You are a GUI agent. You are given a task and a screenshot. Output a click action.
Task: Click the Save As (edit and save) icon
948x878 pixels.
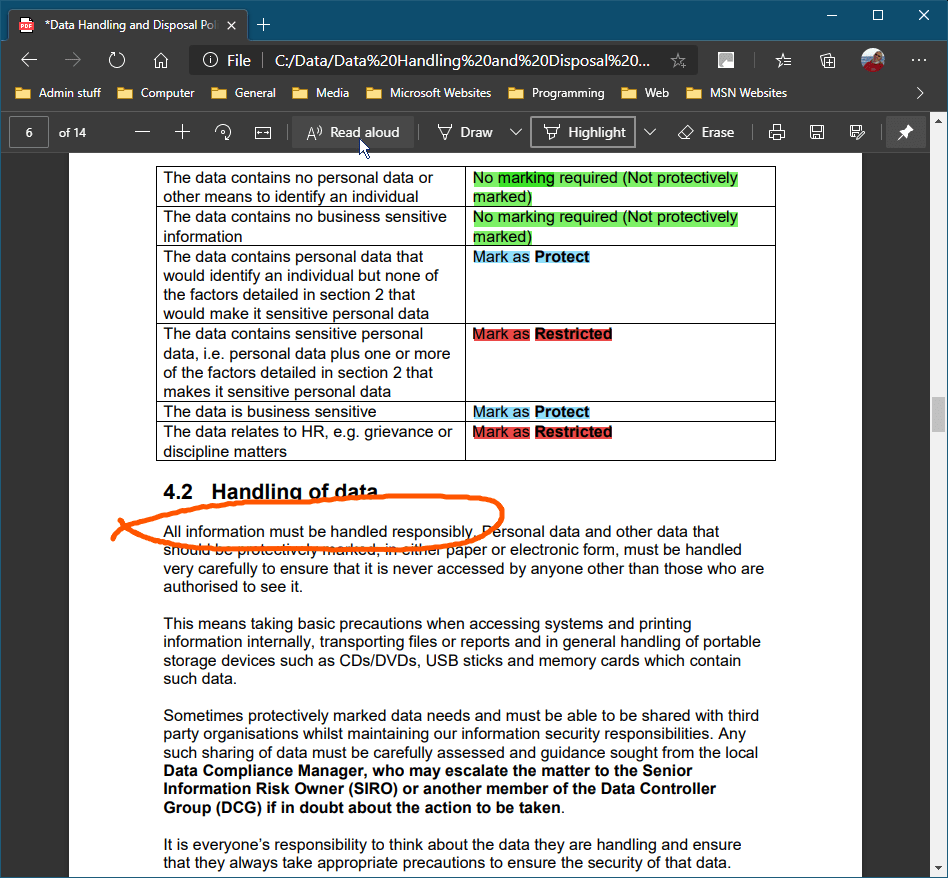coord(855,131)
